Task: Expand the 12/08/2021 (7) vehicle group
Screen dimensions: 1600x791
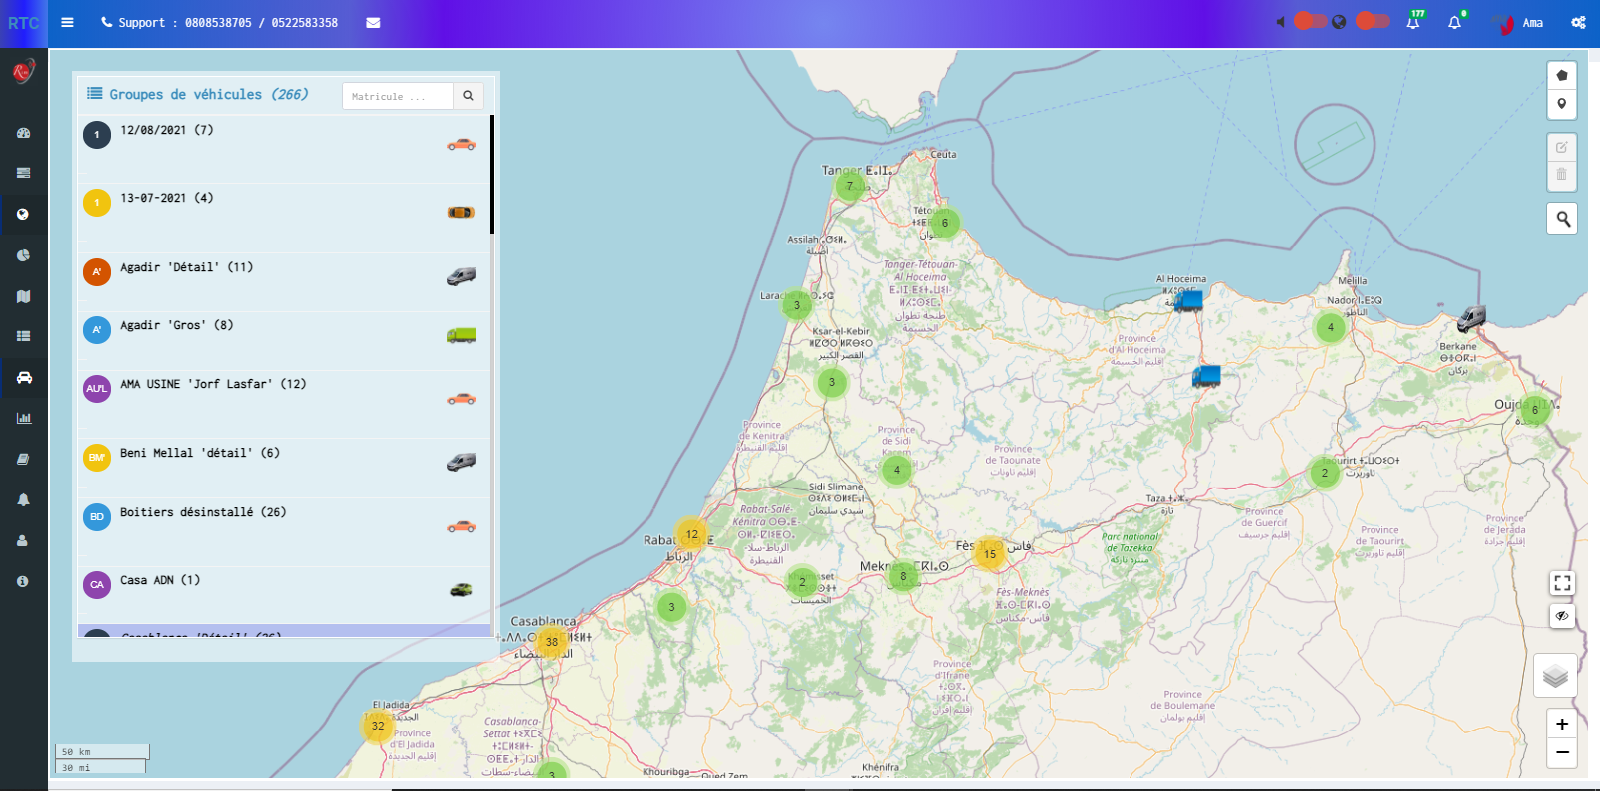Action: (x=284, y=149)
